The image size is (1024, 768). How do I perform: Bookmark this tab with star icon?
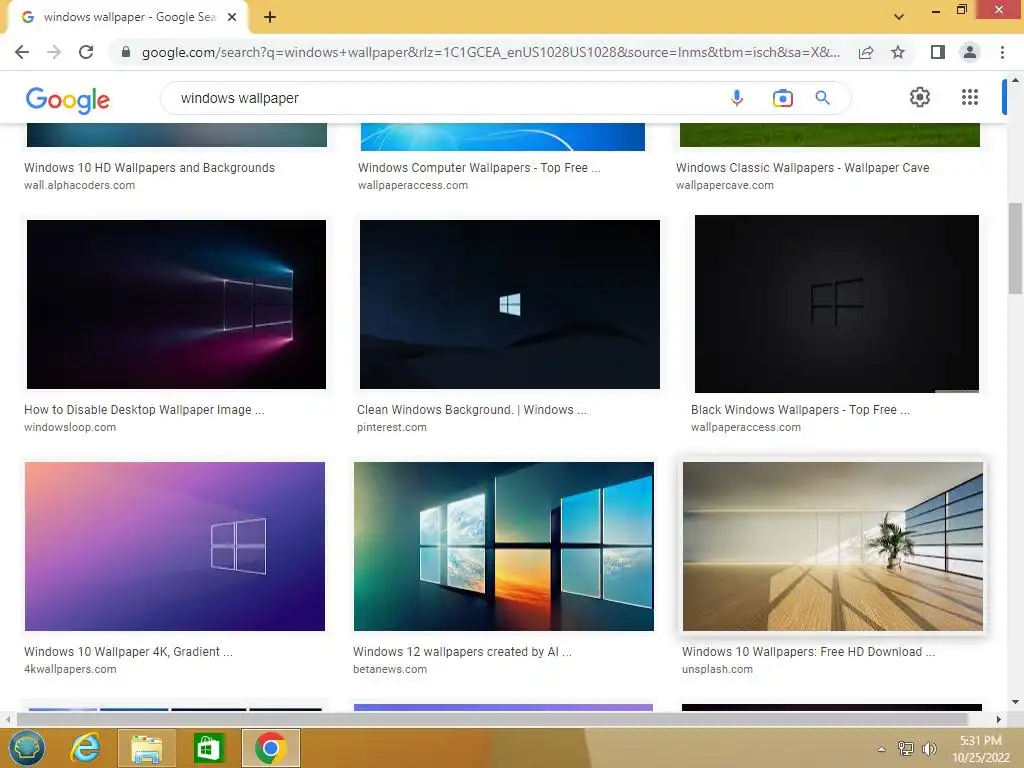pos(898,52)
